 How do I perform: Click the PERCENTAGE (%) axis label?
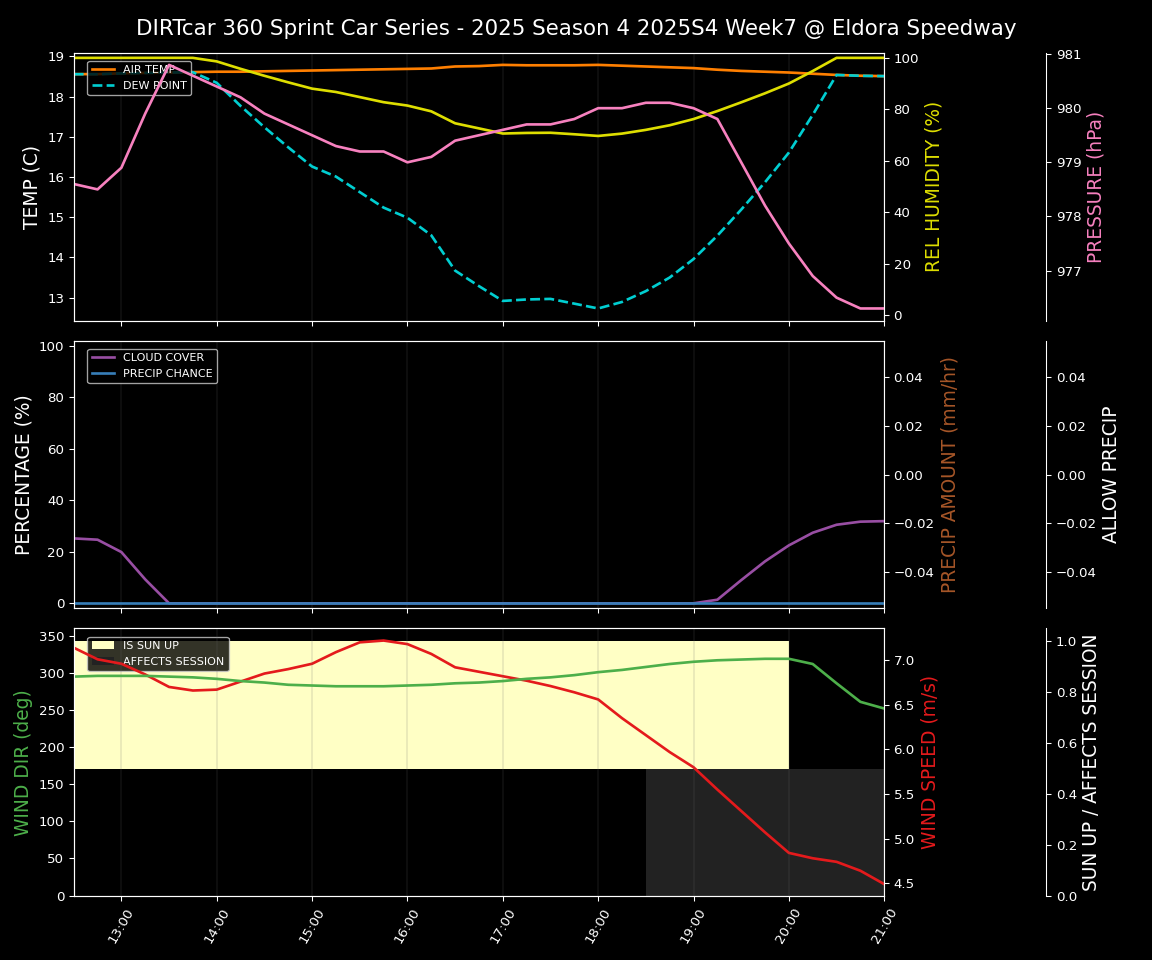(24, 474)
